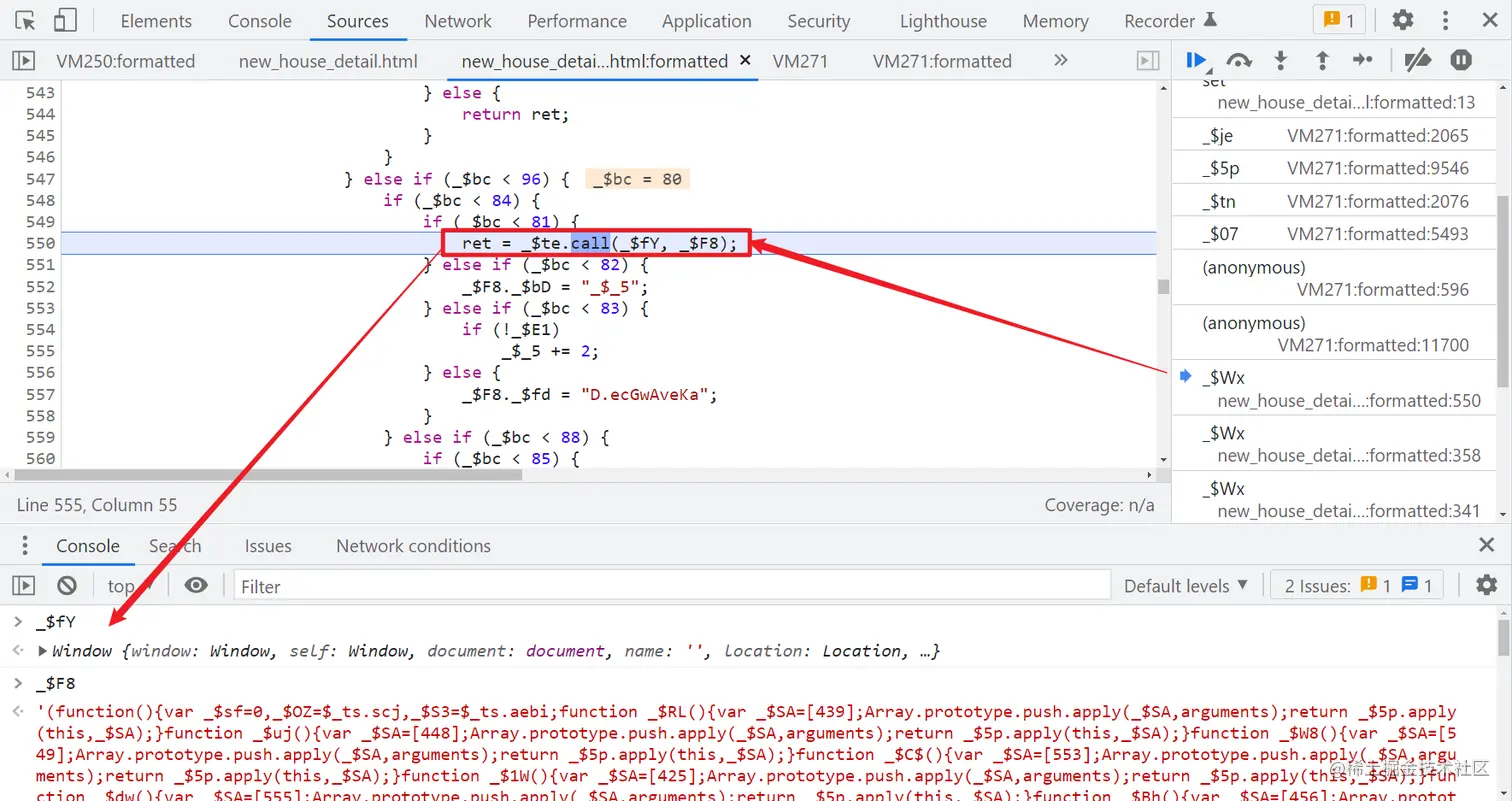The image size is (1512, 801).
Task: Step out of current function
Action: (1322, 61)
